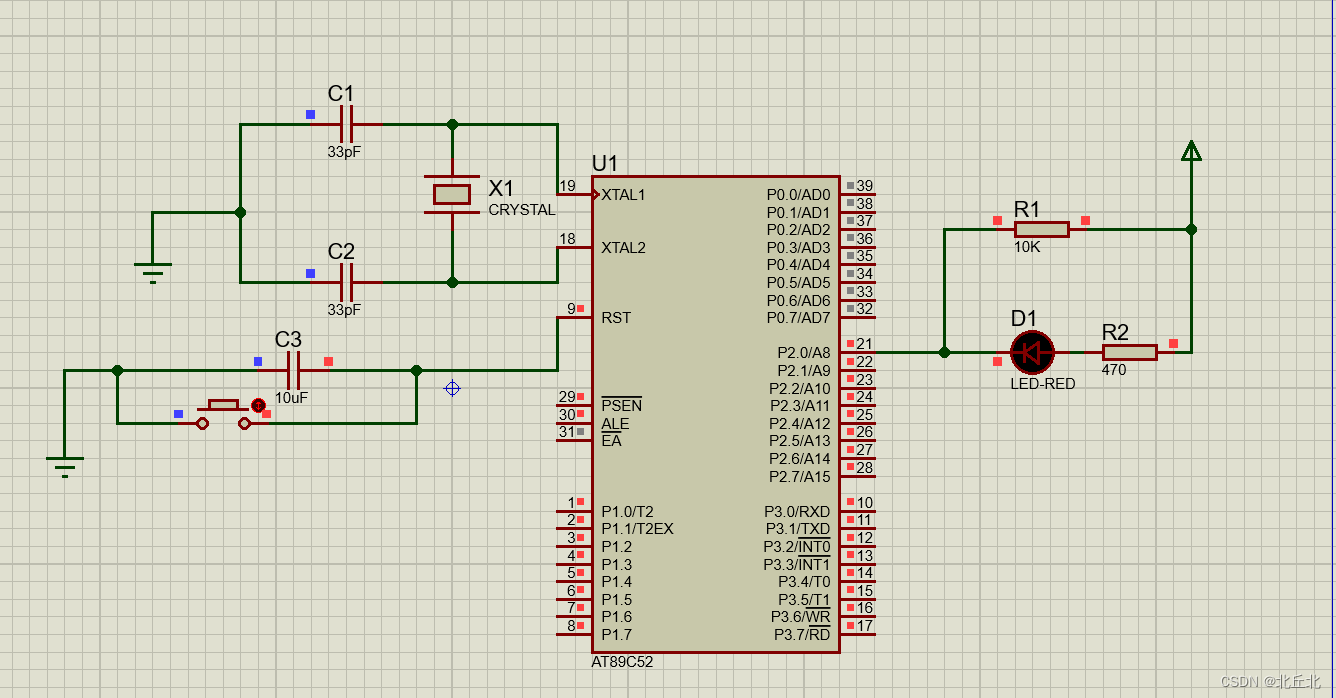Select the AT89C52 chip body
The height and width of the screenshot is (698, 1336).
coord(715,414)
